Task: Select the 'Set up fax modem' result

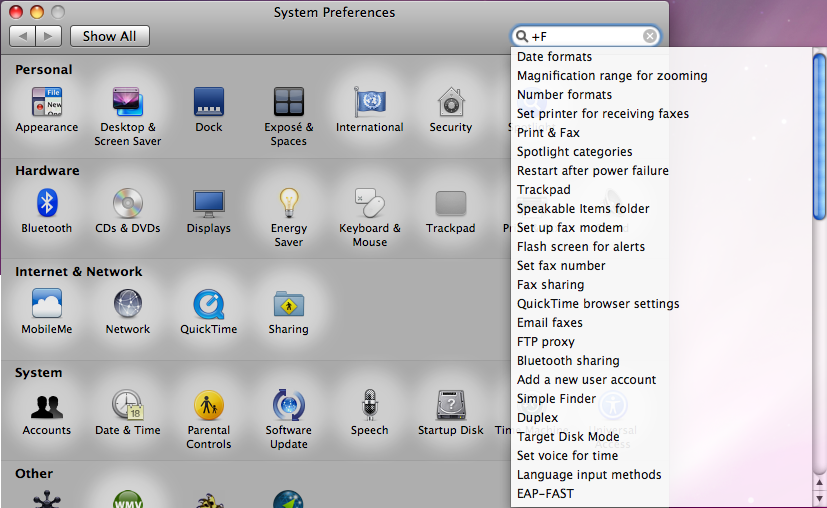Action: click(x=570, y=227)
